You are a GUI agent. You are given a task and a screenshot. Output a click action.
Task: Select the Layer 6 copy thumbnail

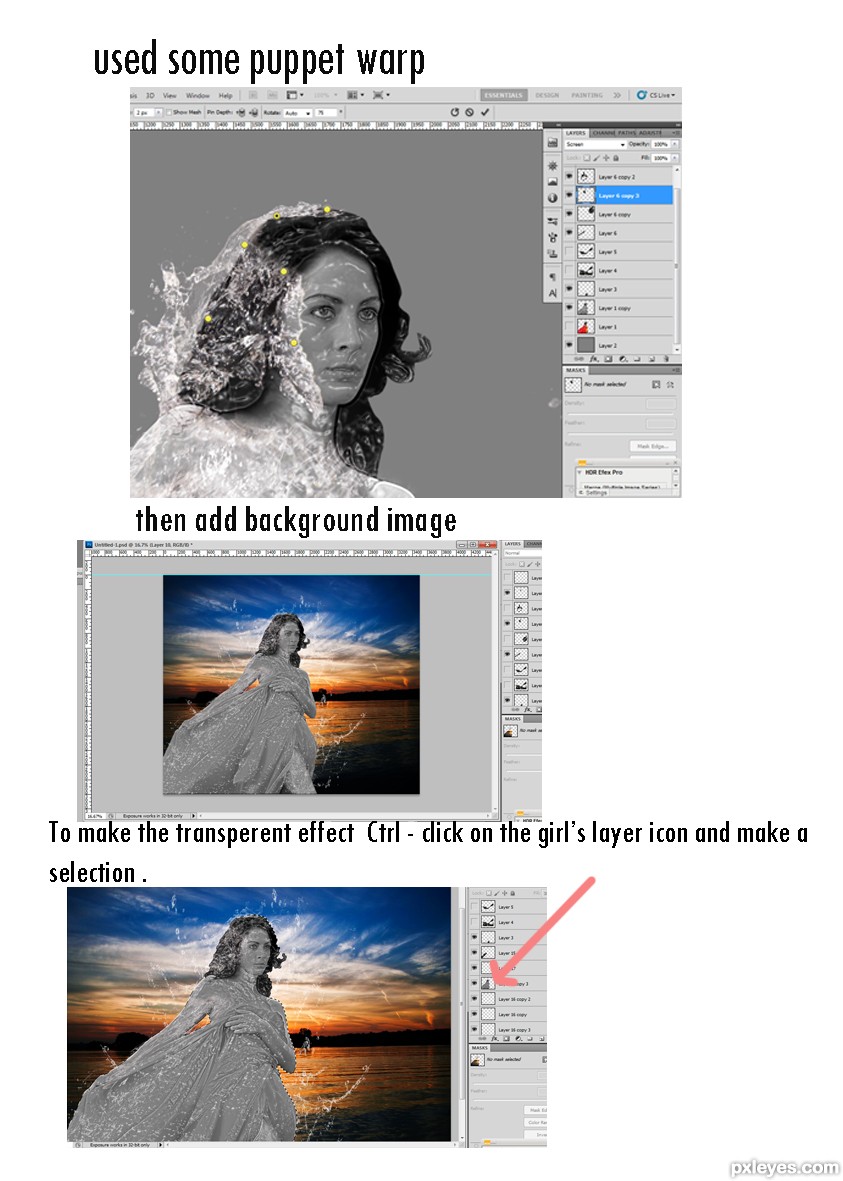pyautogui.click(x=586, y=215)
